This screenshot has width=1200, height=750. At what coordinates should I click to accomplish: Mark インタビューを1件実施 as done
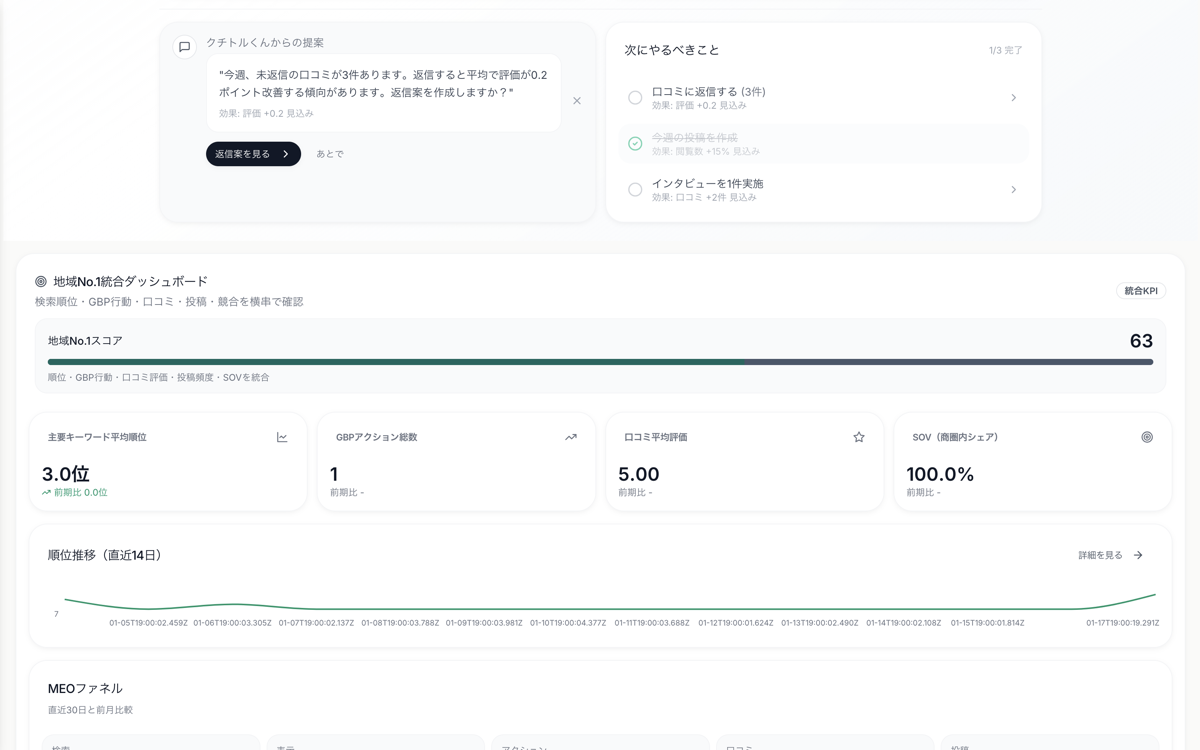pos(635,189)
